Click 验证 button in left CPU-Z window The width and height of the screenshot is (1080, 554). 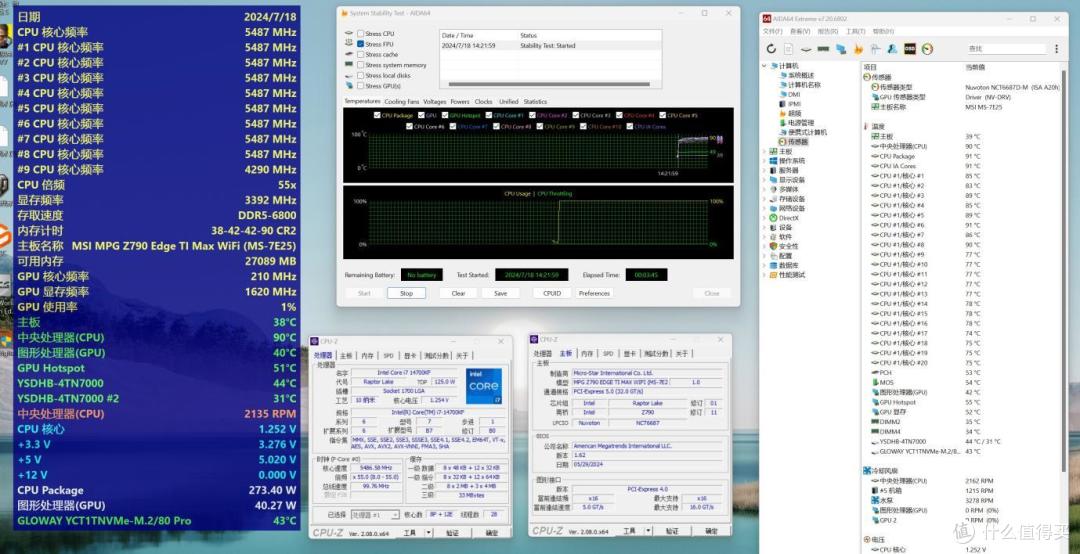pyautogui.click(x=452, y=533)
